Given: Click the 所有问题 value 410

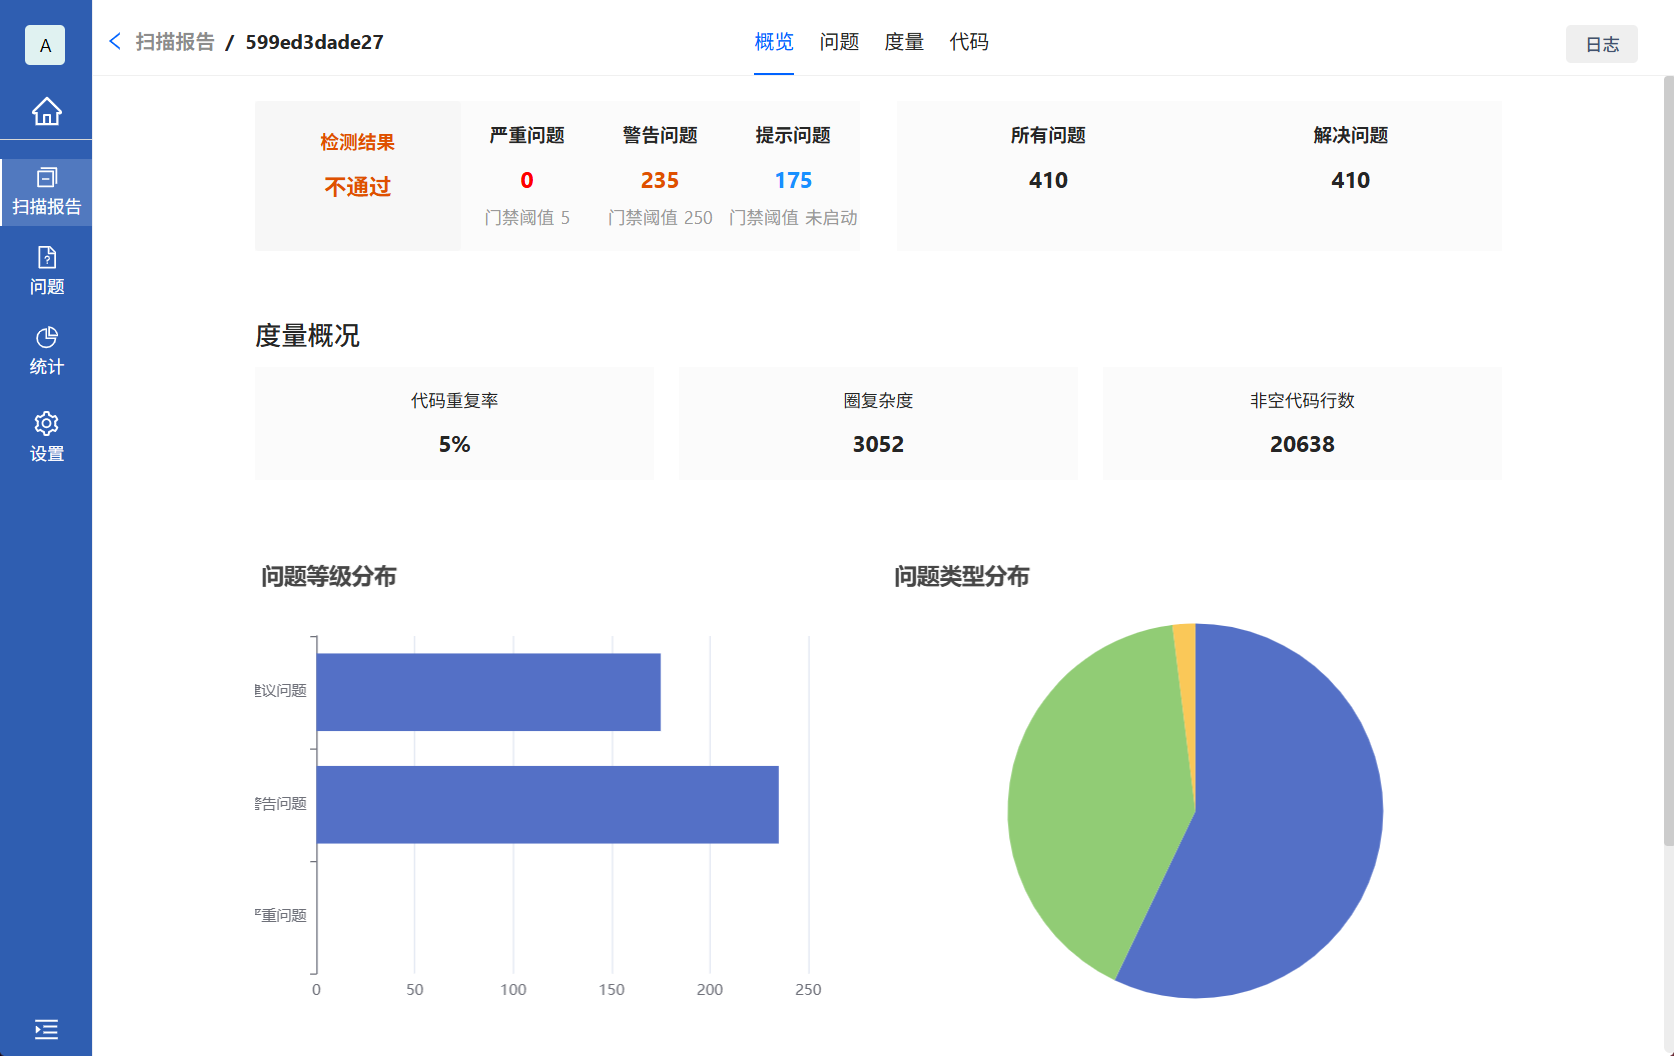Looking at the screenshot, I should [1048, 180].
